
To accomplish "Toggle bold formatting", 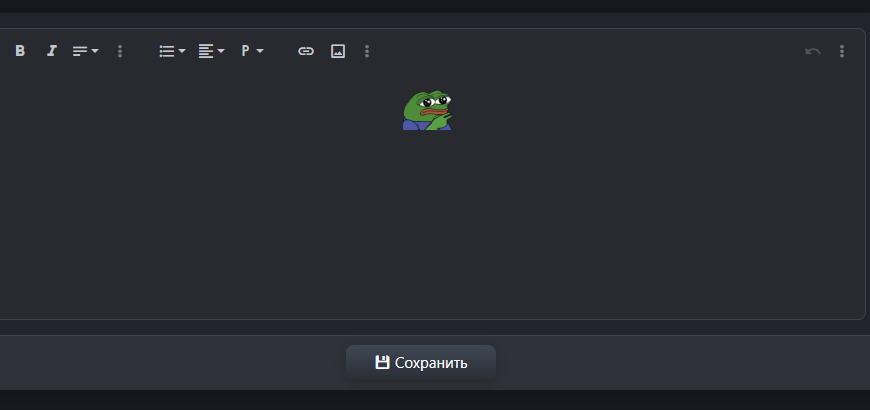I will [x=20, y=51].
